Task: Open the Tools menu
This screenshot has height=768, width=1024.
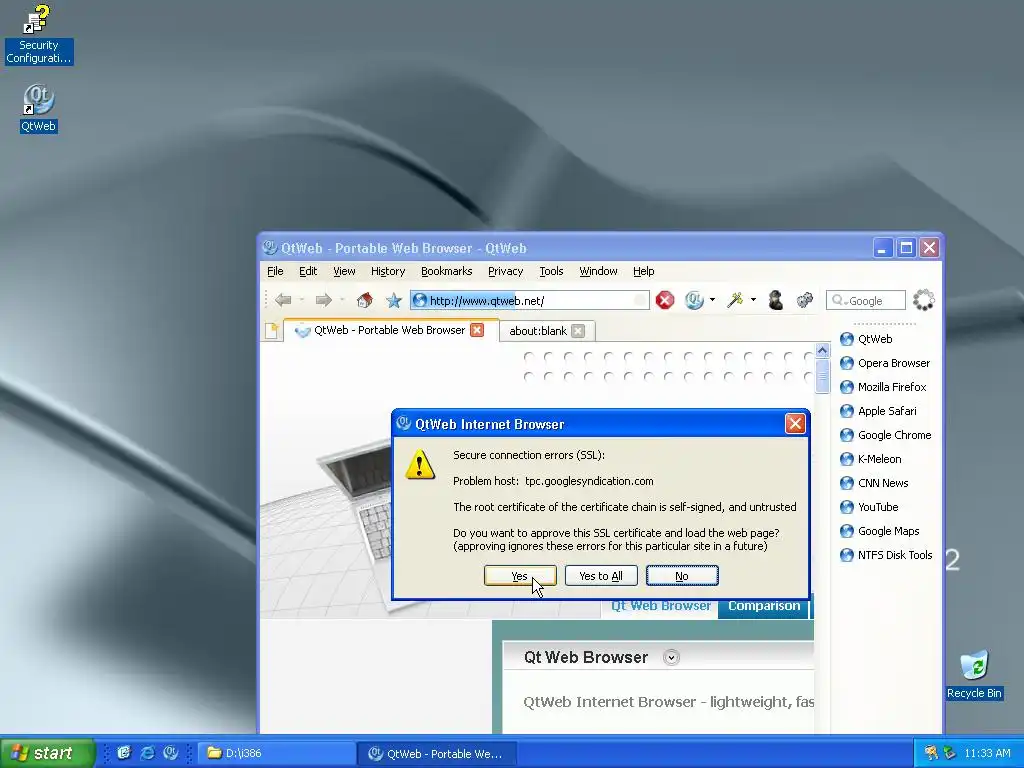Action: coord(551,271)
